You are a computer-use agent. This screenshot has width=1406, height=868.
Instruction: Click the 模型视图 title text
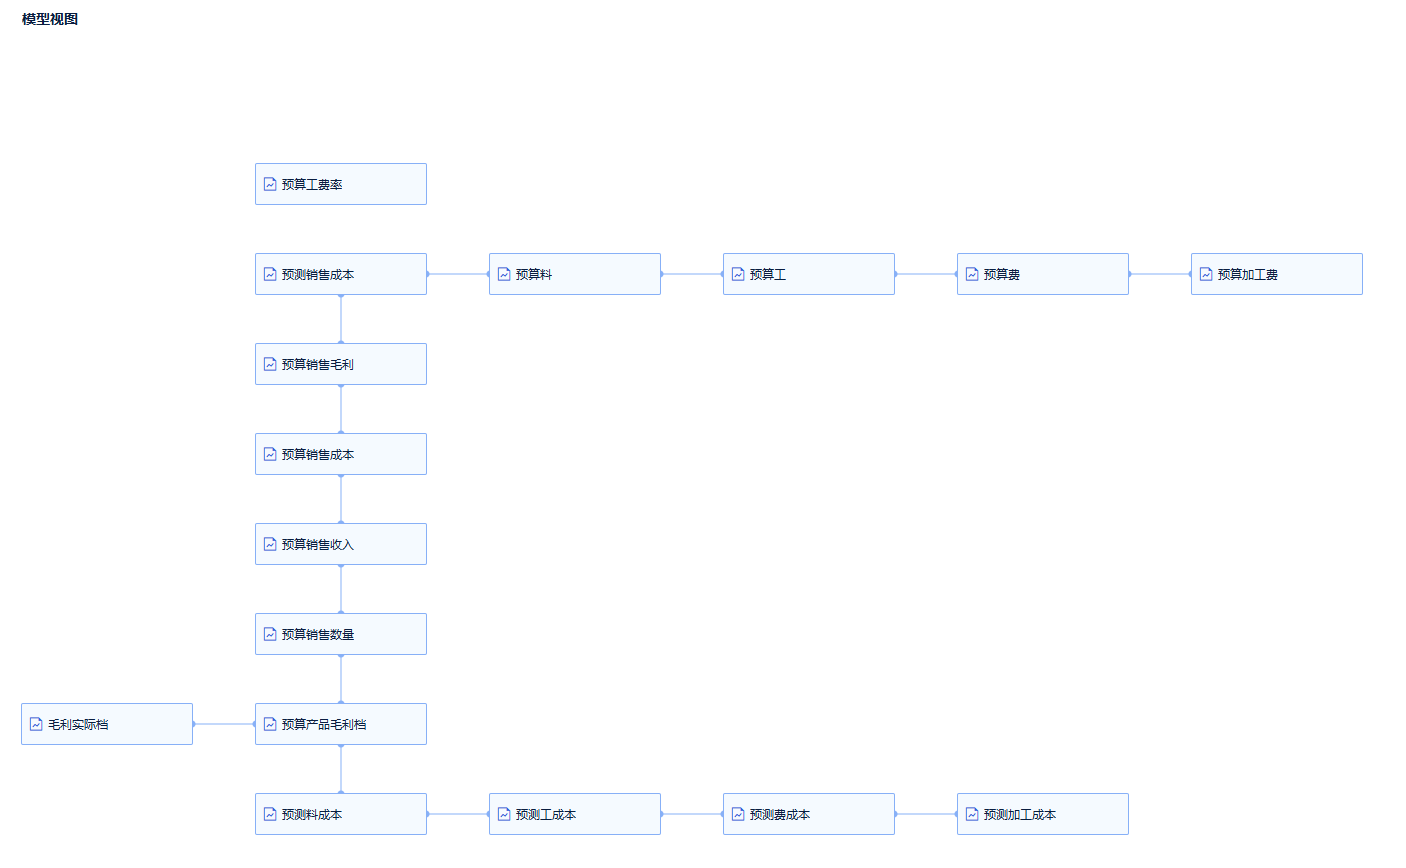50,19
